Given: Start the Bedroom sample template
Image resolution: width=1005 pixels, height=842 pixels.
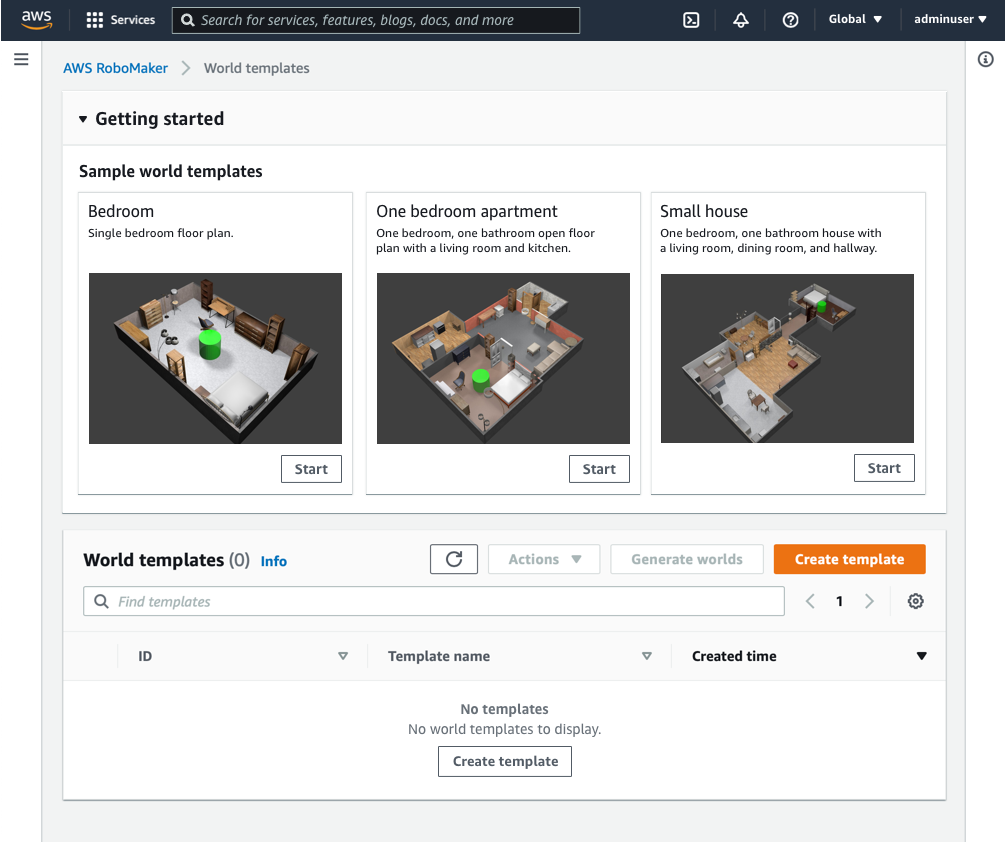Looking at the screenshot, I should click(x=311, y=469).
